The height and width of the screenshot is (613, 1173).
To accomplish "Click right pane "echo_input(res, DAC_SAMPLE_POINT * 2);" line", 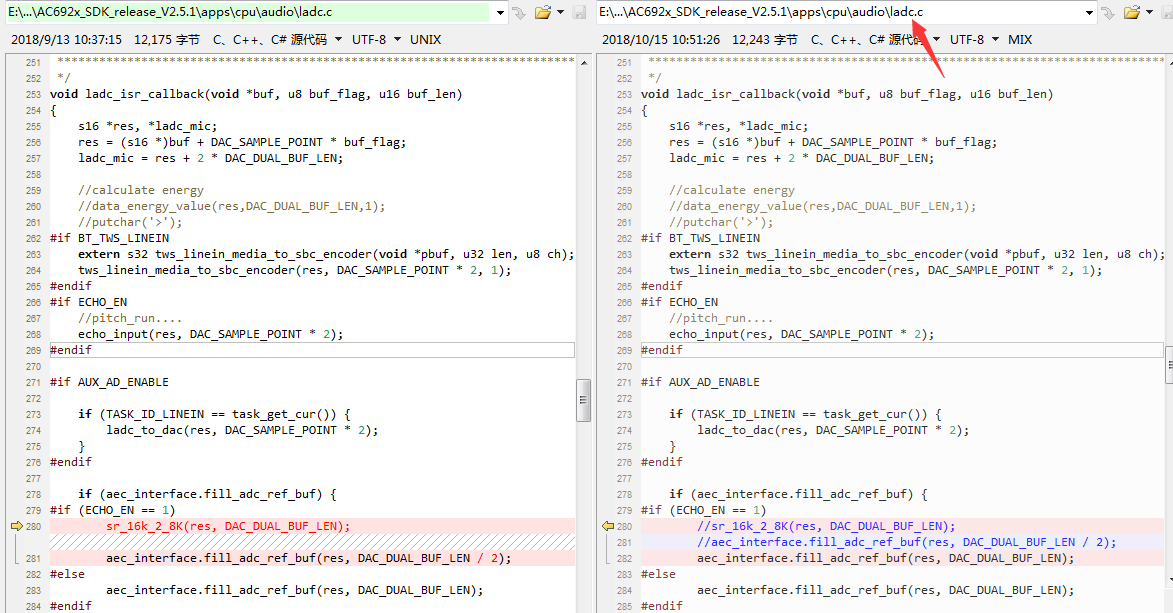I will pyautogui.click(x=801, y=334).
